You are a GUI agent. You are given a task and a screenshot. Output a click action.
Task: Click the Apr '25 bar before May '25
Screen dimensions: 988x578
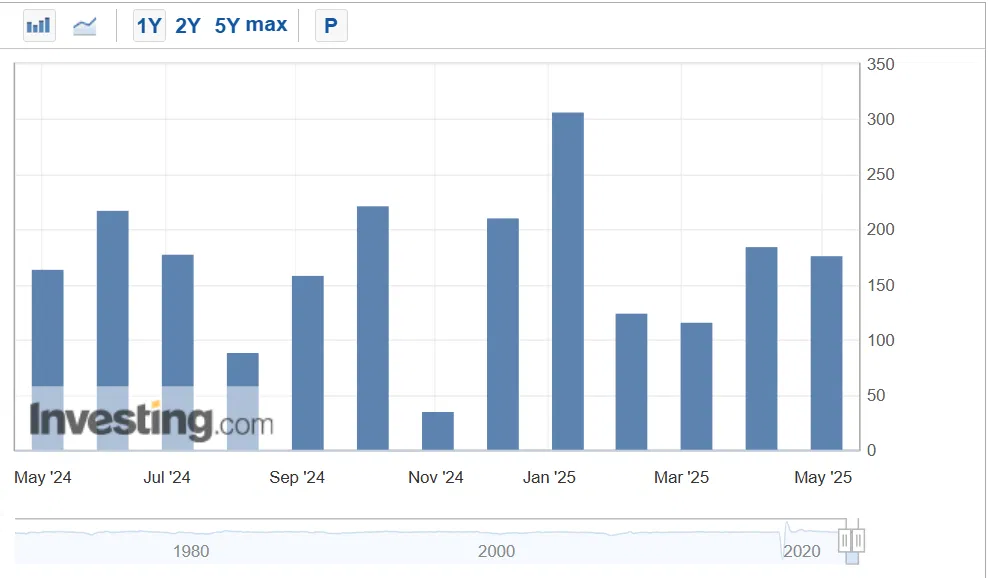(761, 349)
